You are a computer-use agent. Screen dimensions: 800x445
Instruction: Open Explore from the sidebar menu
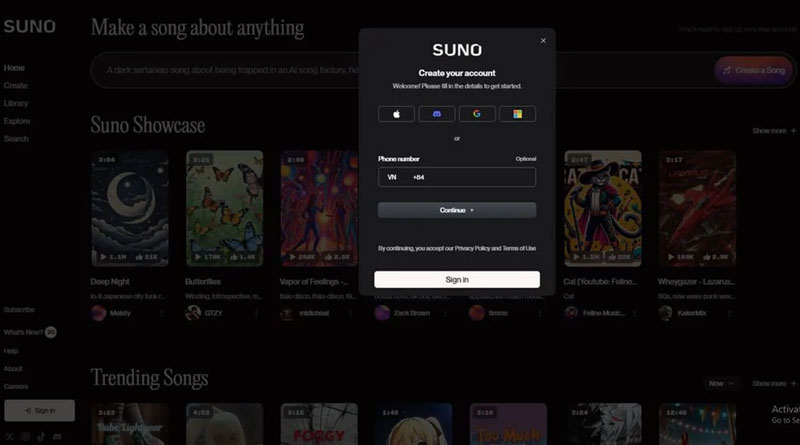point(17,121)
